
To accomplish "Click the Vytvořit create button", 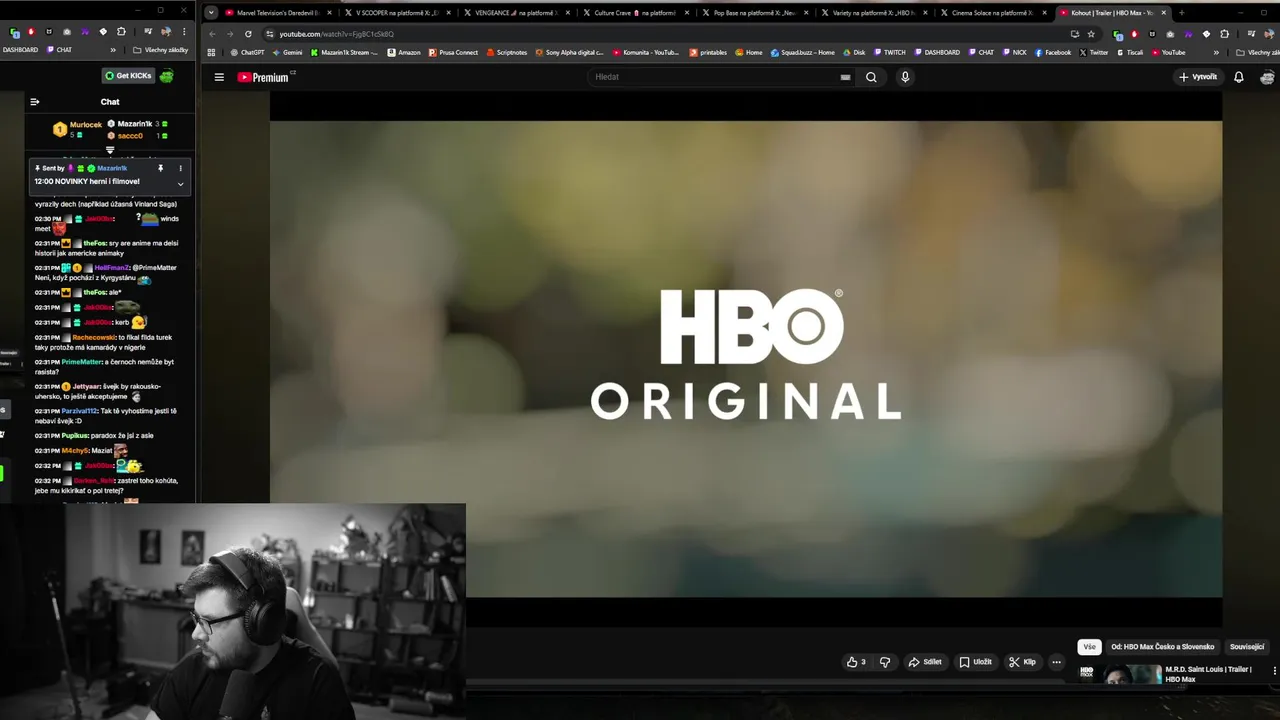I will [x=1197, y=77].
